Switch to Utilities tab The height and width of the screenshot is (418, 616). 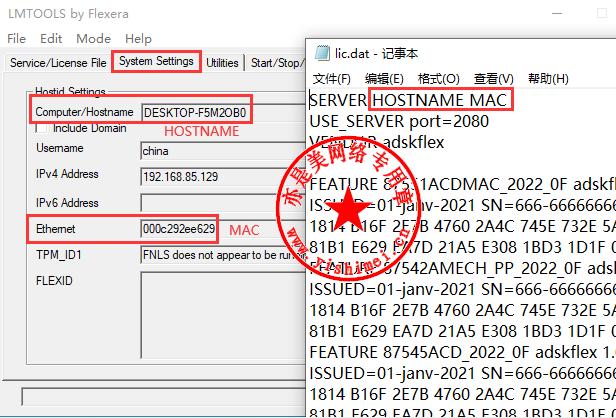[222, 63]
